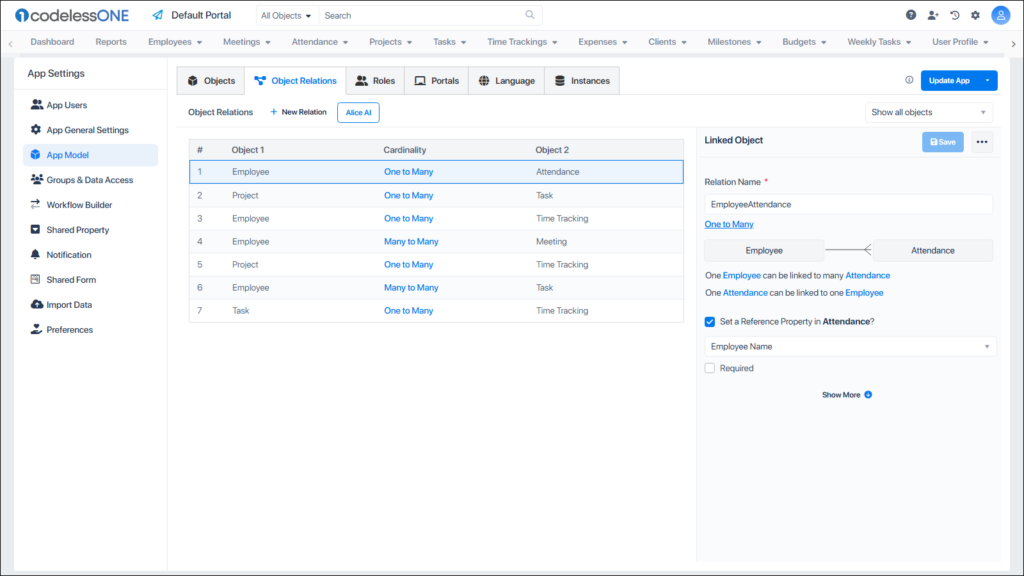The image size is (1024, 576).
Task: Open the history clock icon
Action: (954, 15)
